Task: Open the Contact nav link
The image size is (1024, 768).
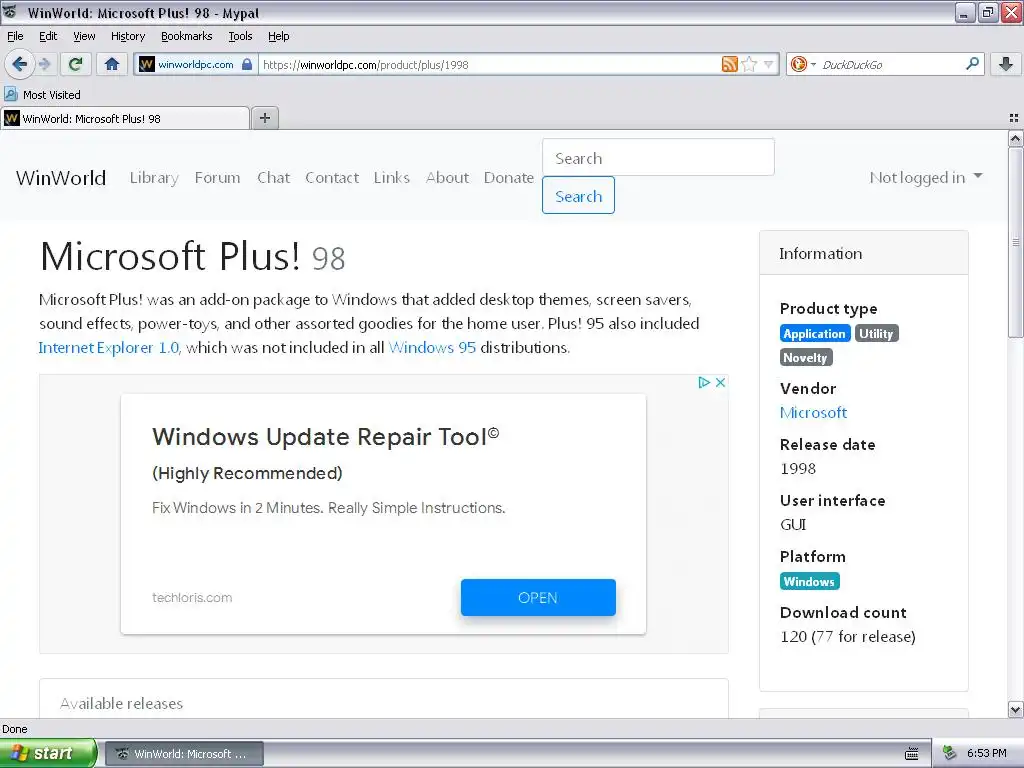Action: click(332, 178)
